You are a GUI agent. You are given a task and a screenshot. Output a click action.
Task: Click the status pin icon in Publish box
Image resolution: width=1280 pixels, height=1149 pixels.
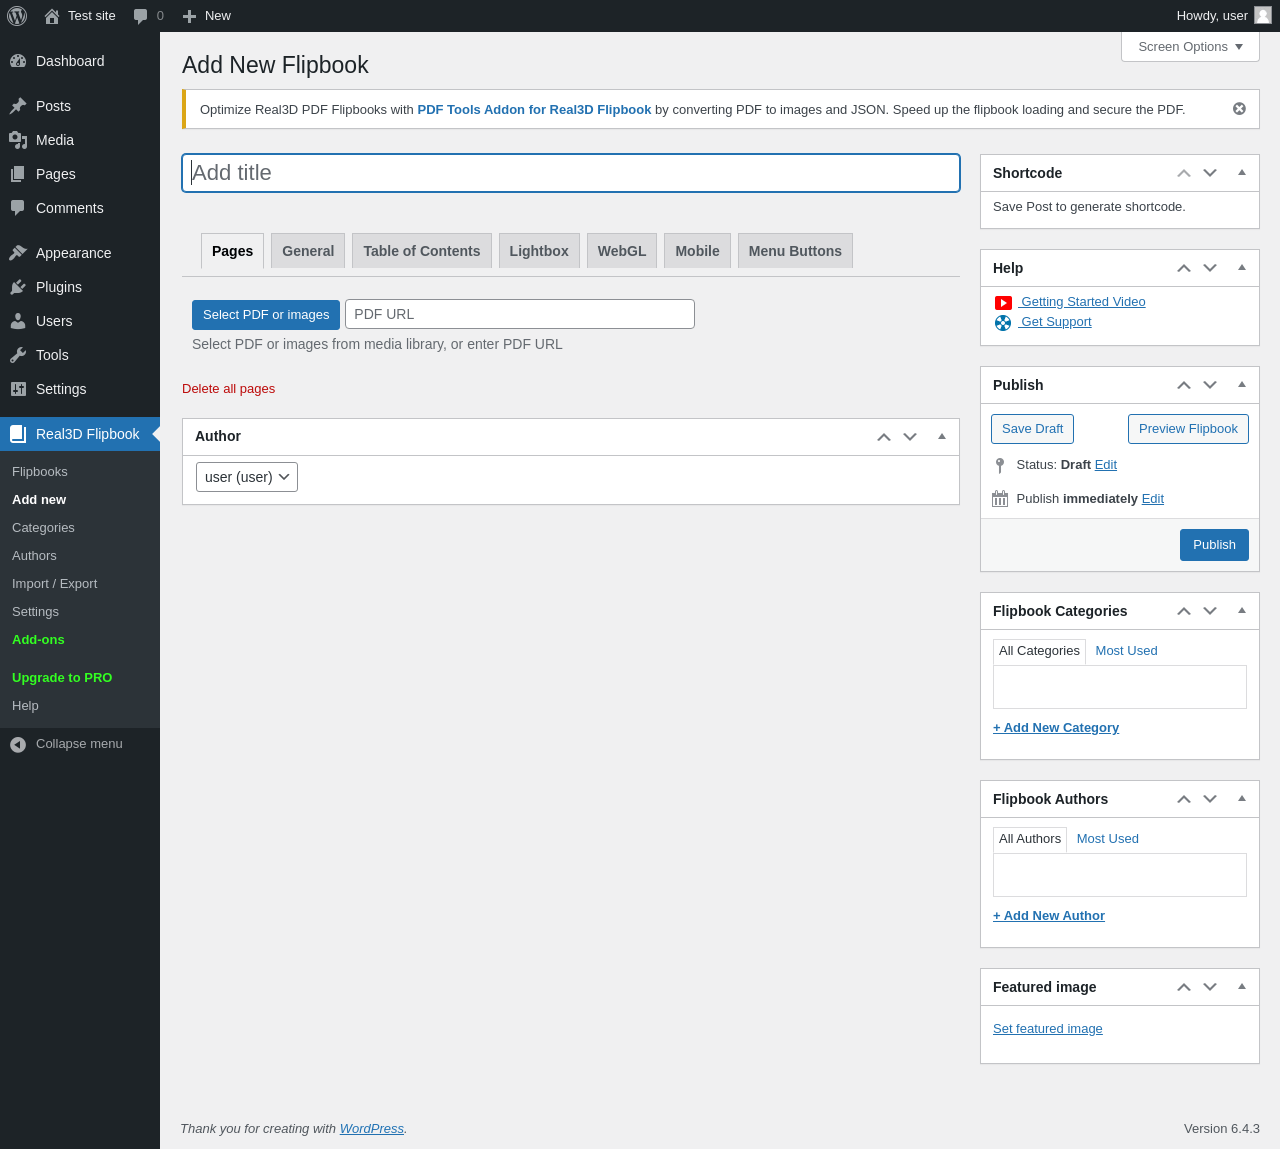click(x=1000, y=466)
